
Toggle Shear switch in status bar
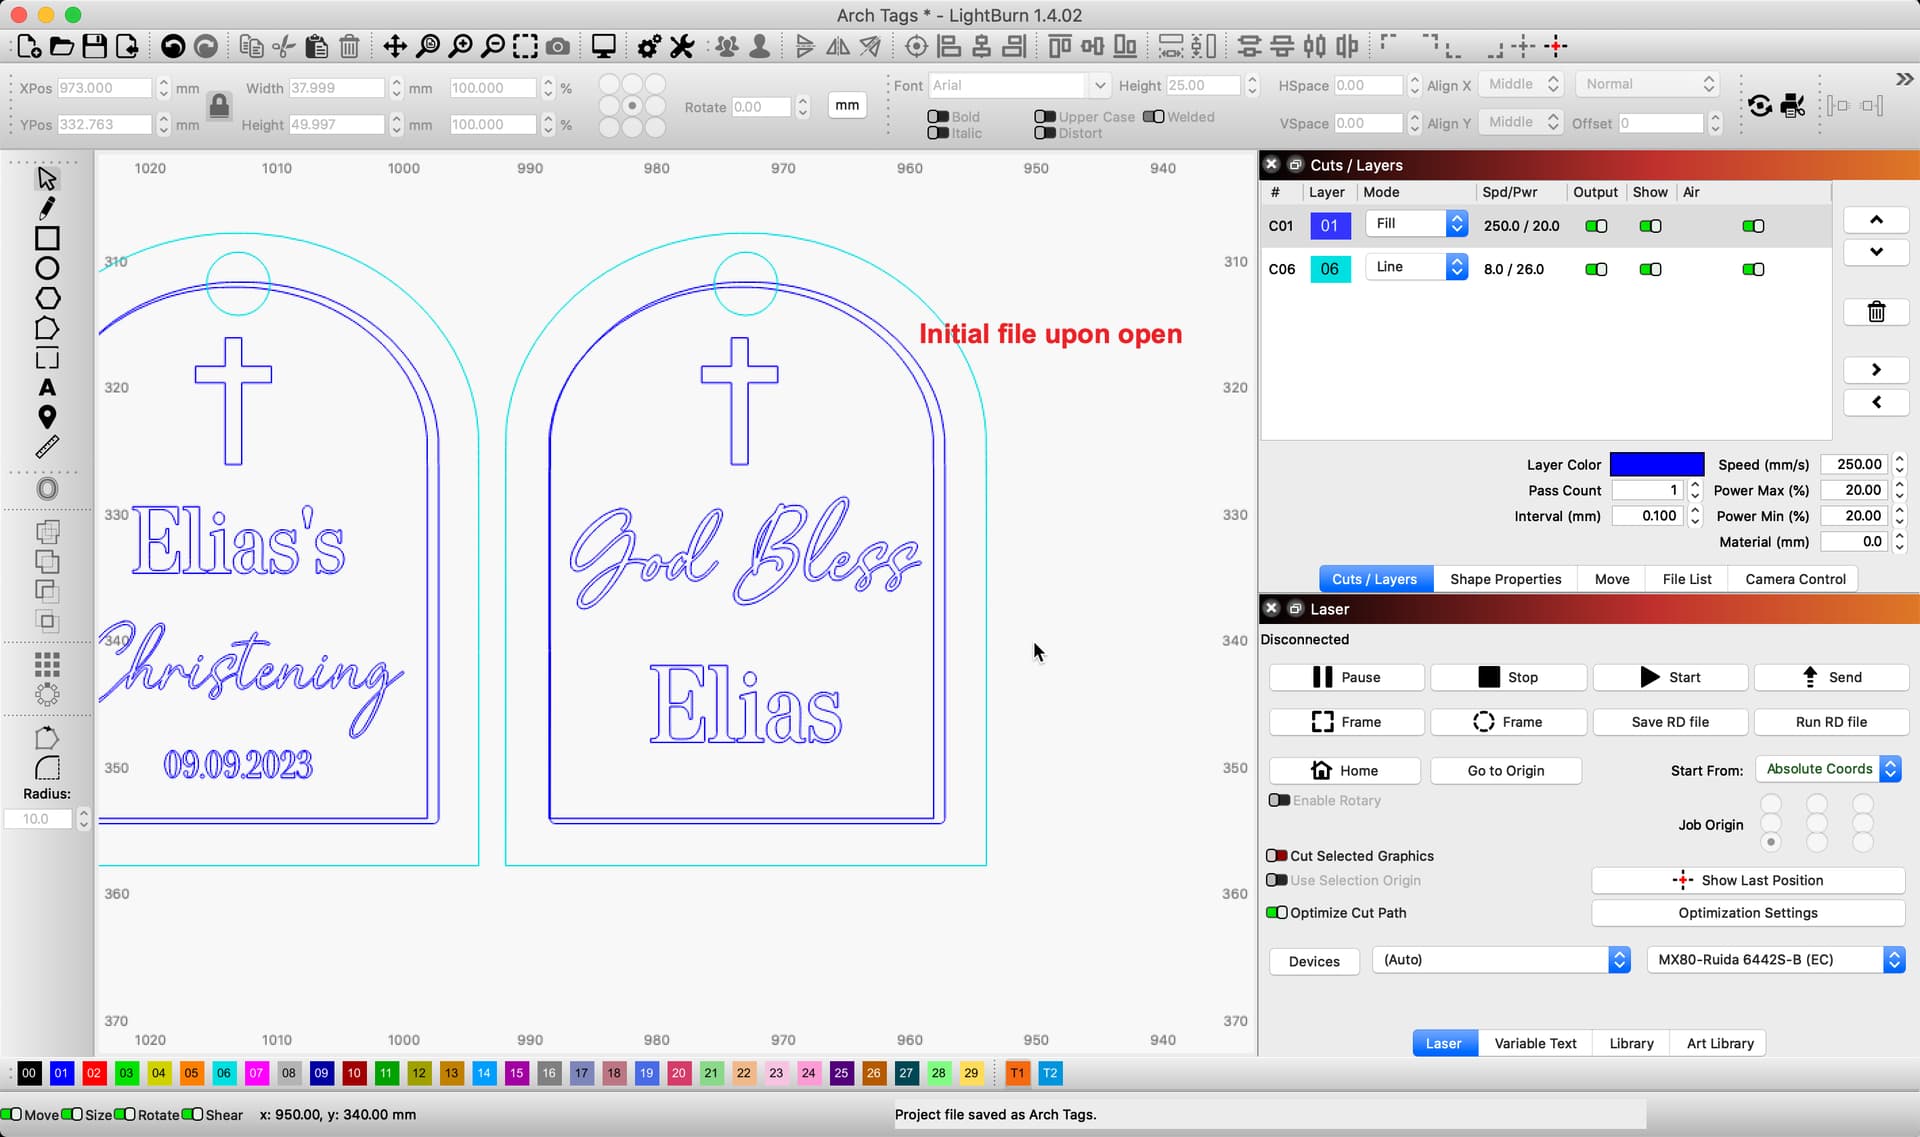[x=192, y=1114]
